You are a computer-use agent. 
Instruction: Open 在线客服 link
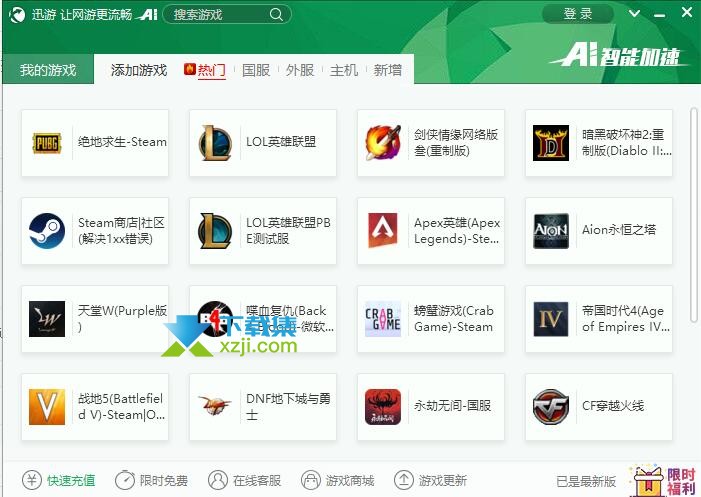257,480
